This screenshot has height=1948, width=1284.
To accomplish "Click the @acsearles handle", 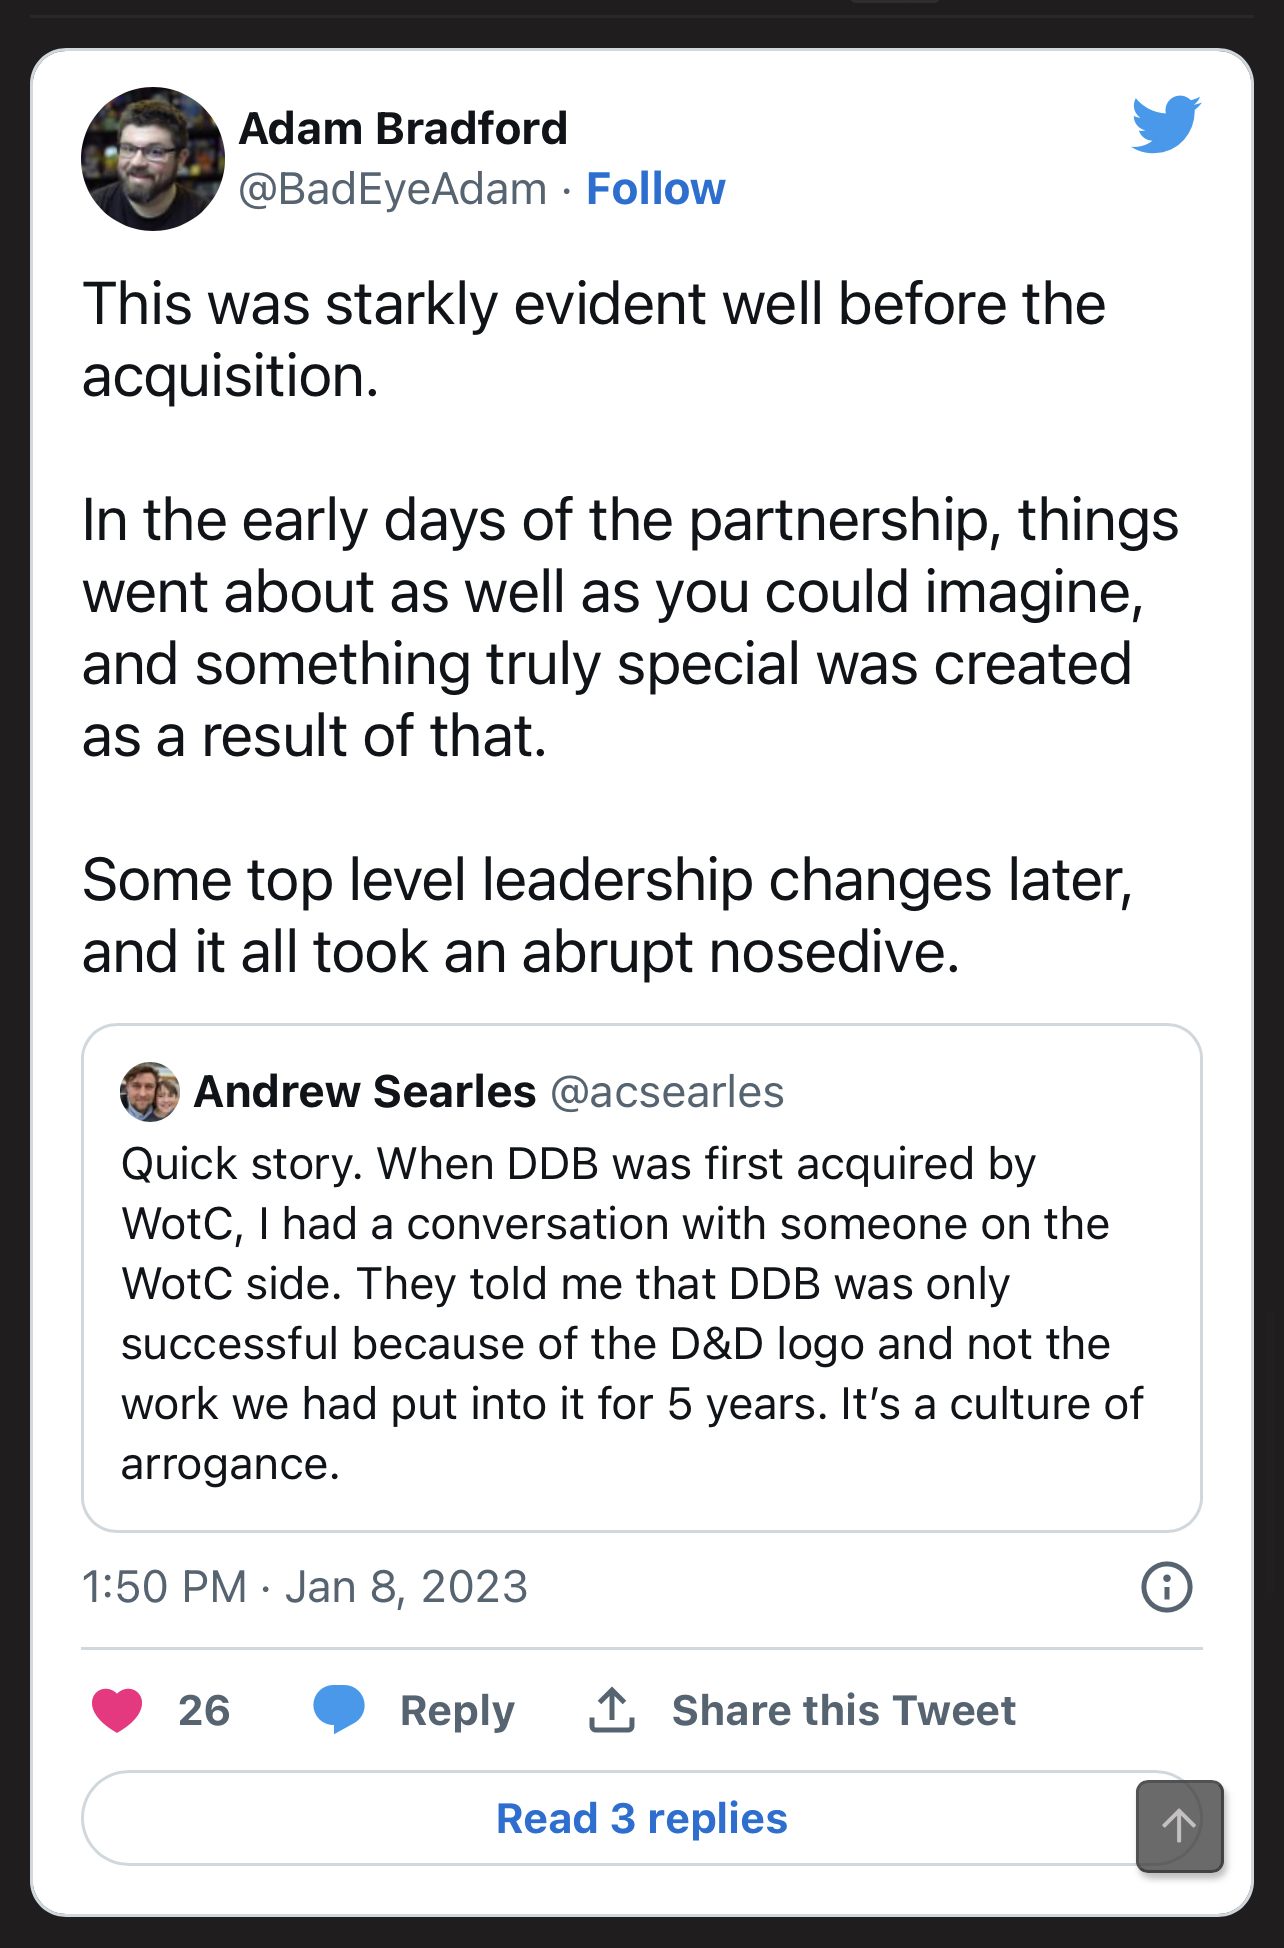I will pyautogui.click(x=667, y=1092).
